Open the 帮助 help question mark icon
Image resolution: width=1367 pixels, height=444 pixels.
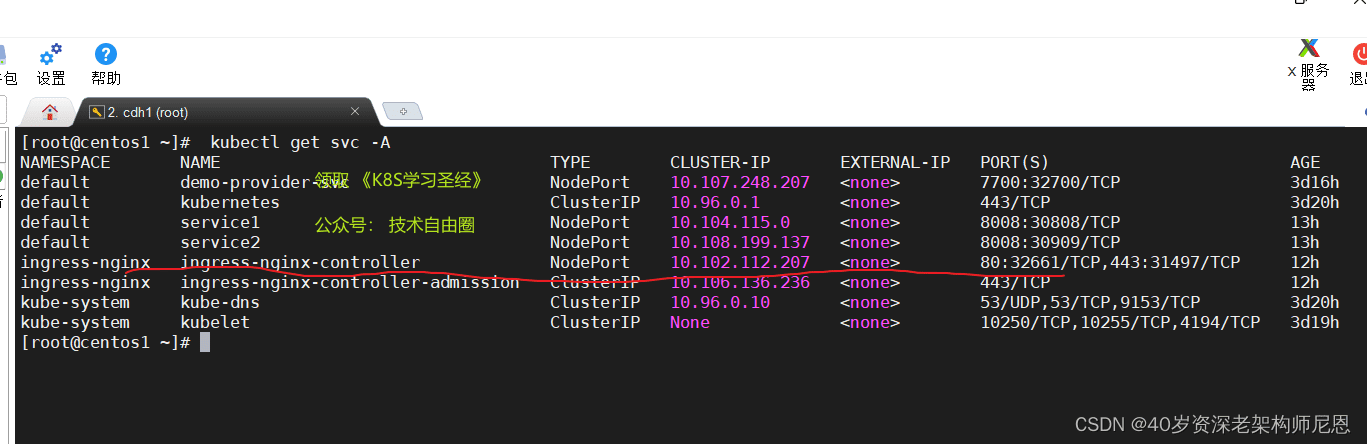click(105, 54)
